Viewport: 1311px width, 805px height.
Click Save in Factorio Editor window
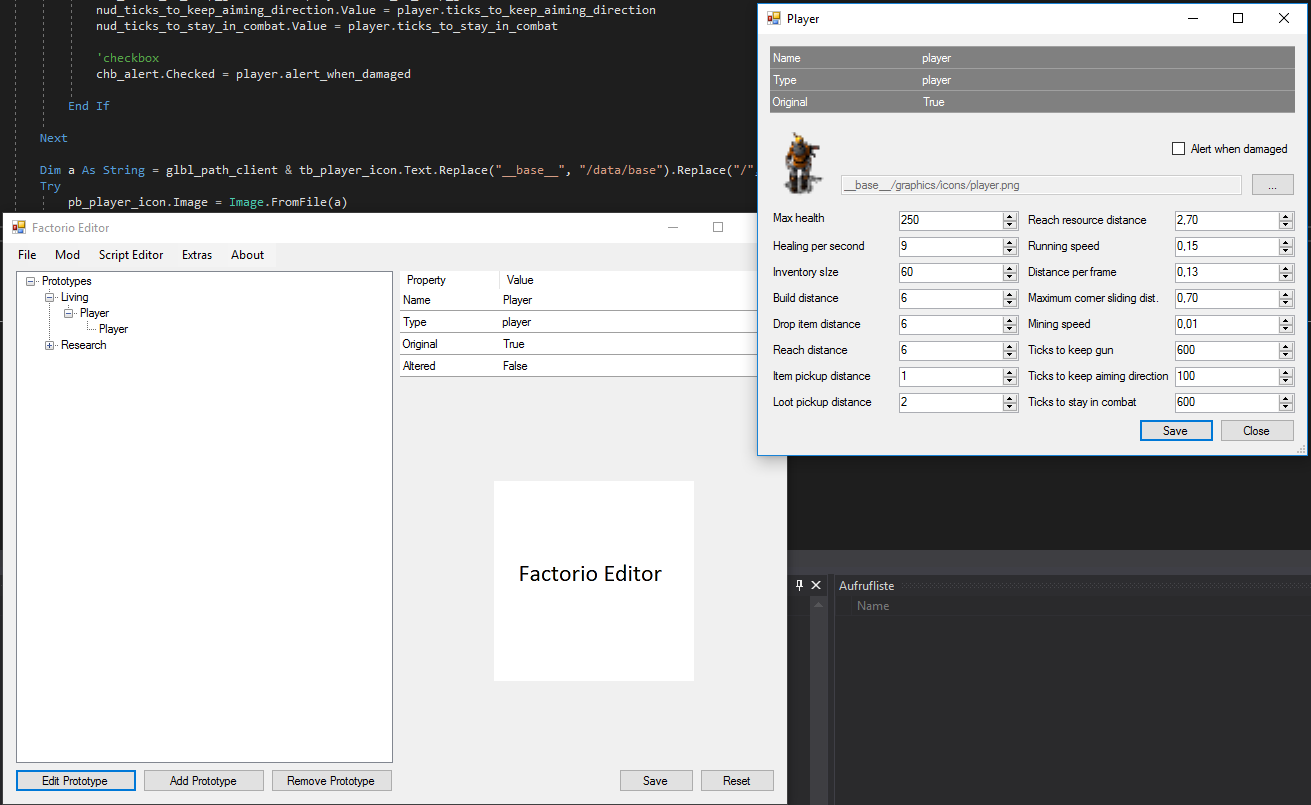(x=656, y=781)
